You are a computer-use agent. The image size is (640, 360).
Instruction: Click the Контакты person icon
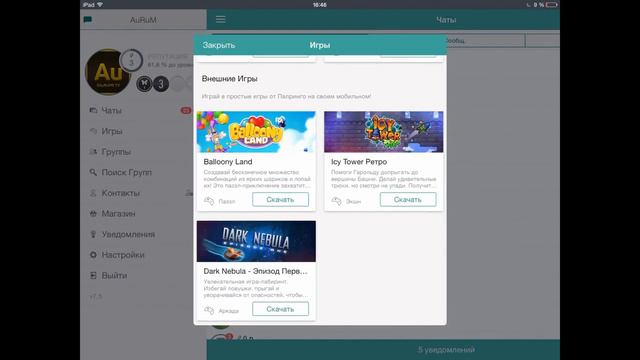(x=93, y=193)
